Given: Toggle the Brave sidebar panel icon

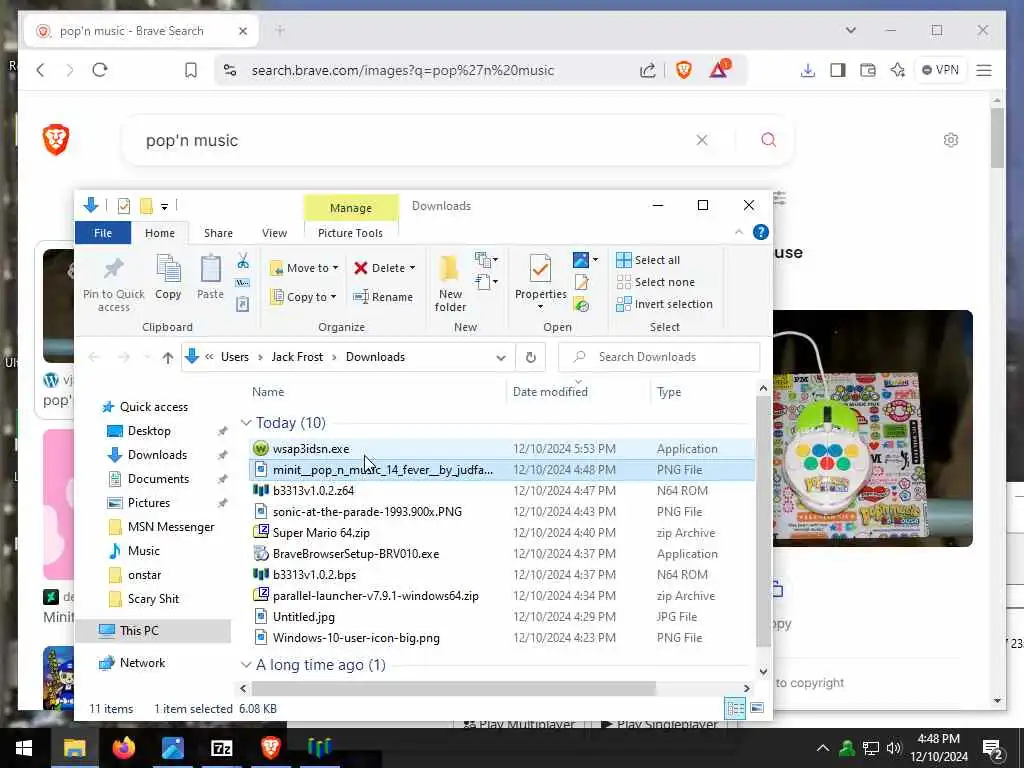Looking at the screenshot, I should click(x=838, y=70).
